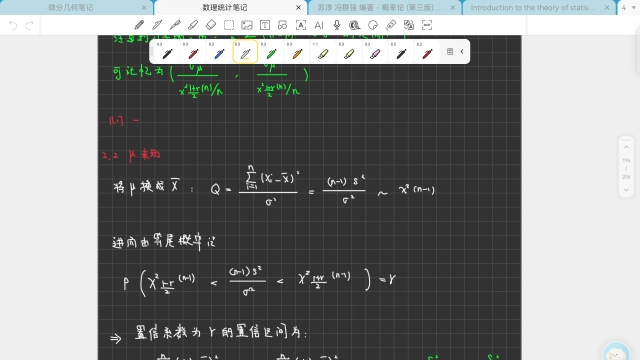
Task: Choose the first red pen preset
Action: tap(193, 52)
